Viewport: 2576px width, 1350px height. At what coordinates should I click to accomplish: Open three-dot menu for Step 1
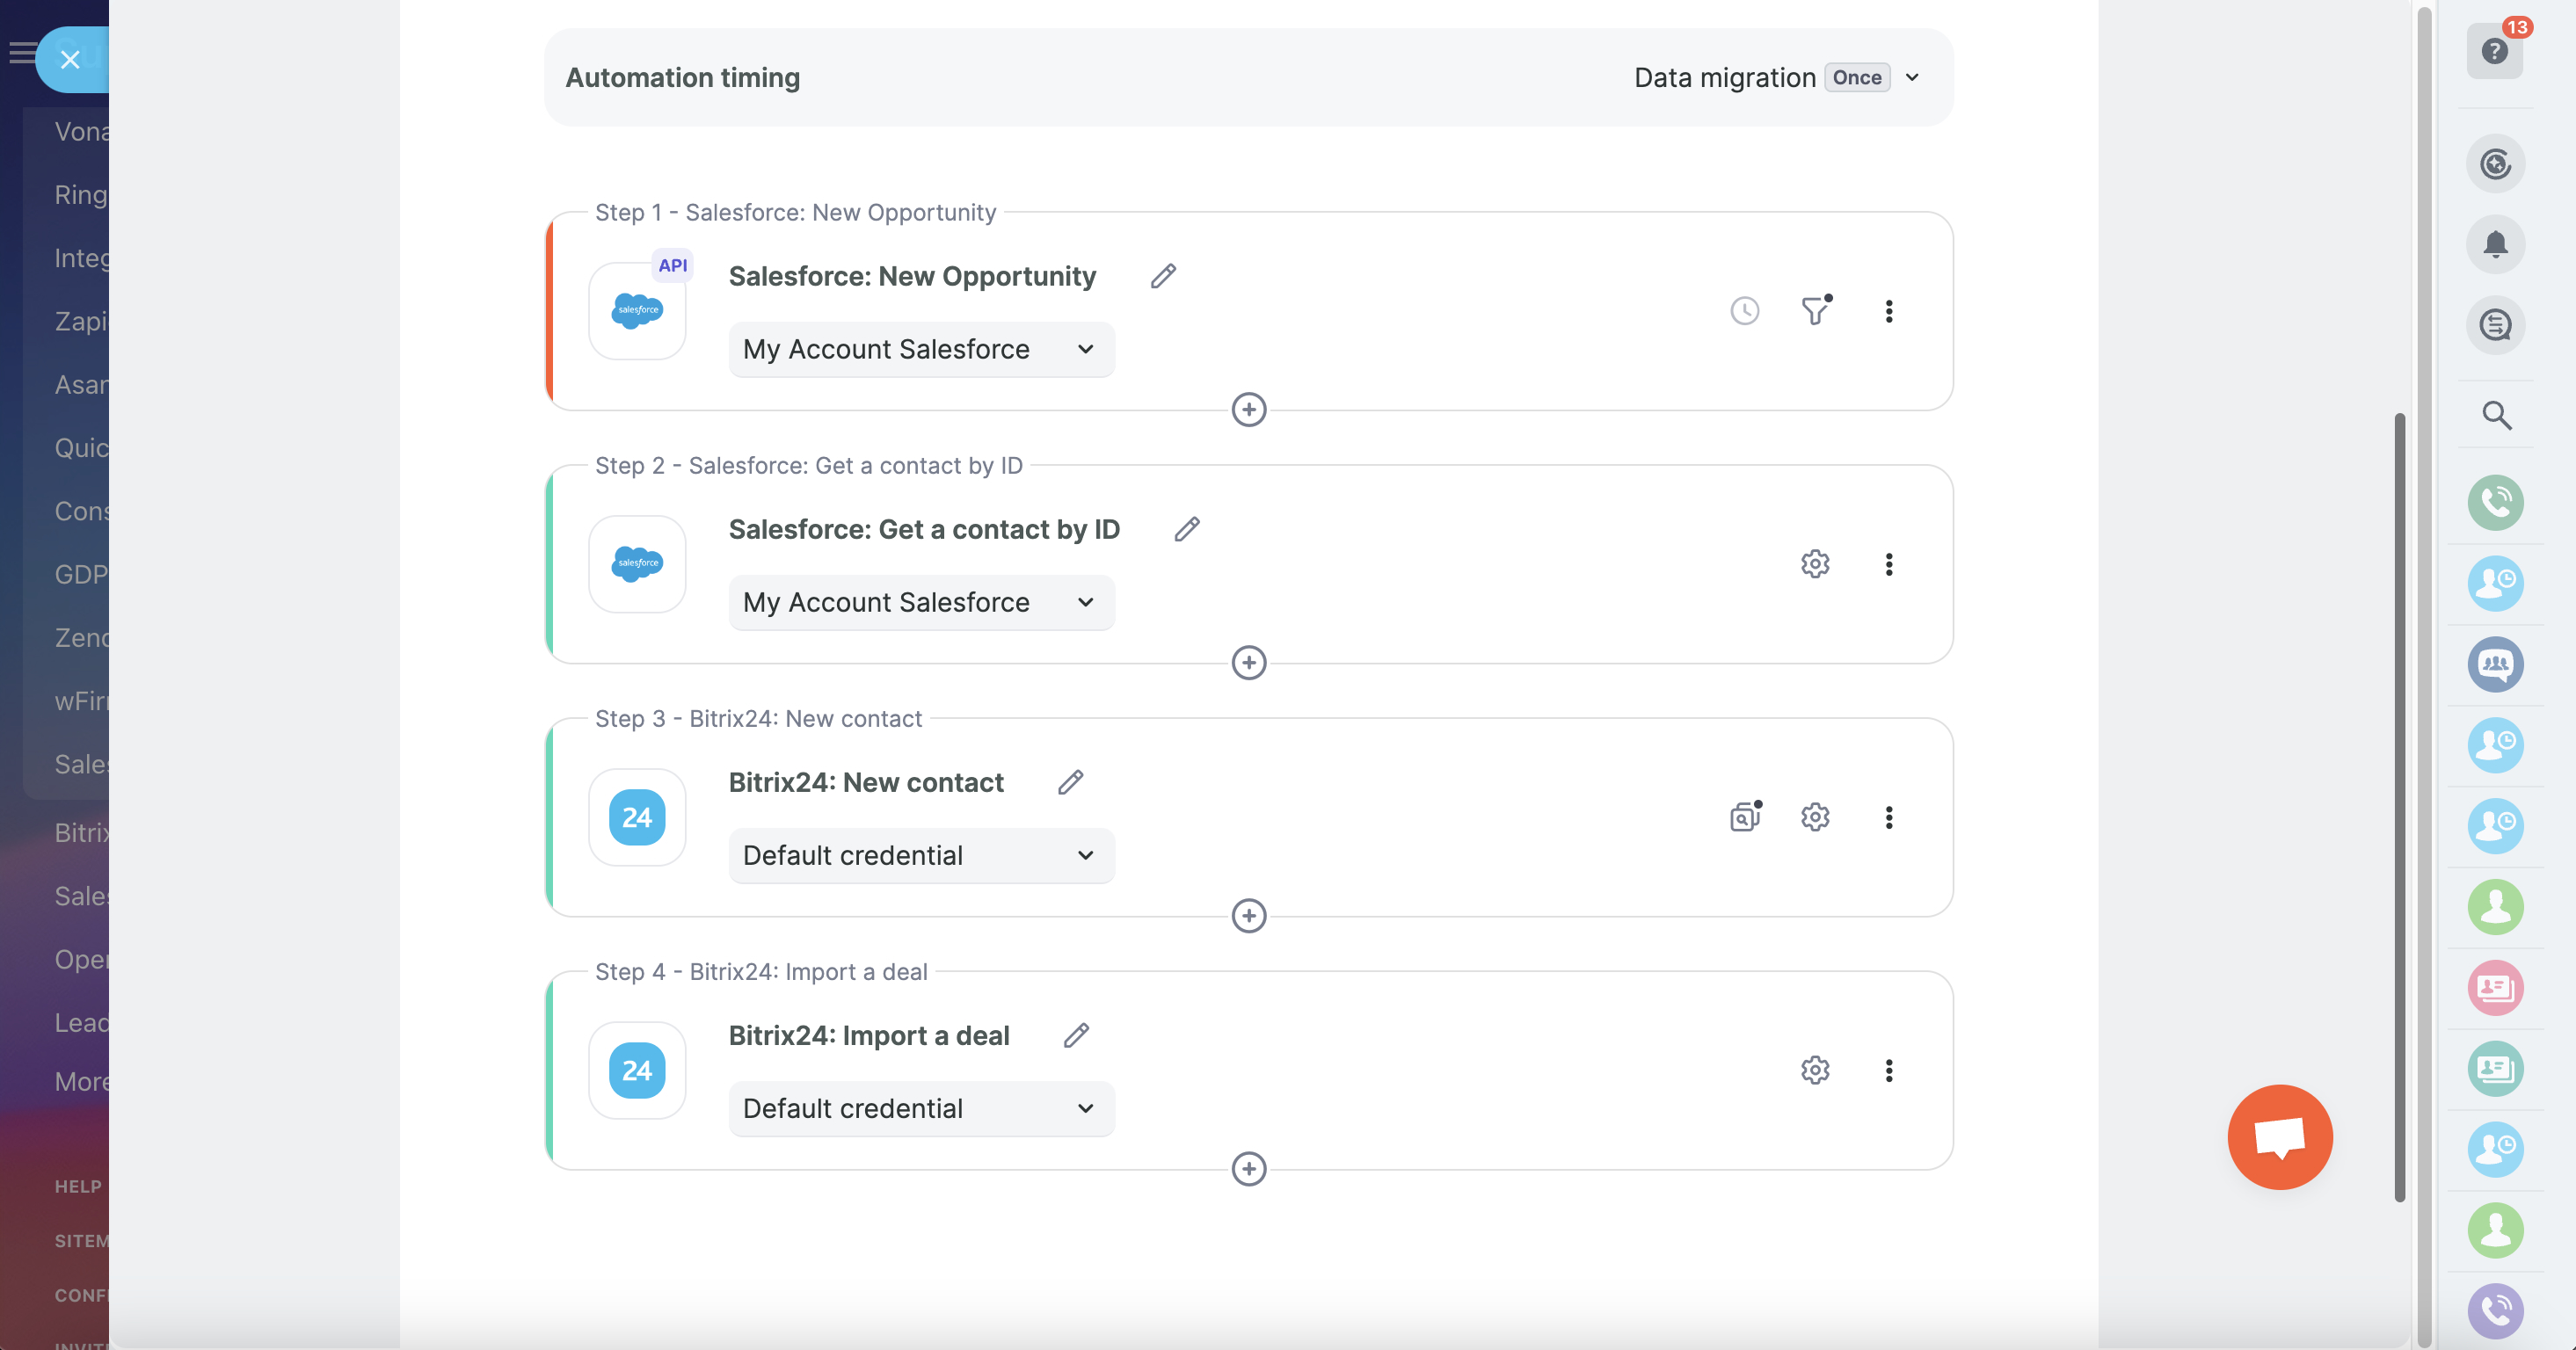(x=1888, y=311)
